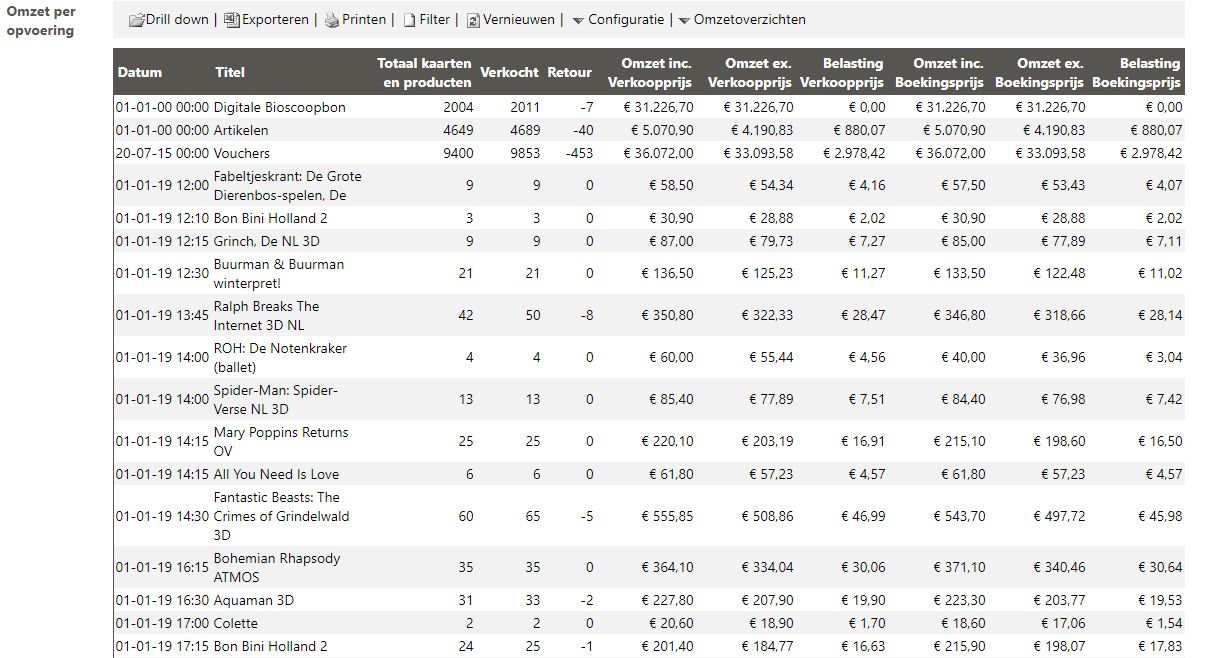Select Bon Bini Holland 2 at 17:15
Image resolution: width=1205 pixels, height=658 pixels.
(271, 646)
